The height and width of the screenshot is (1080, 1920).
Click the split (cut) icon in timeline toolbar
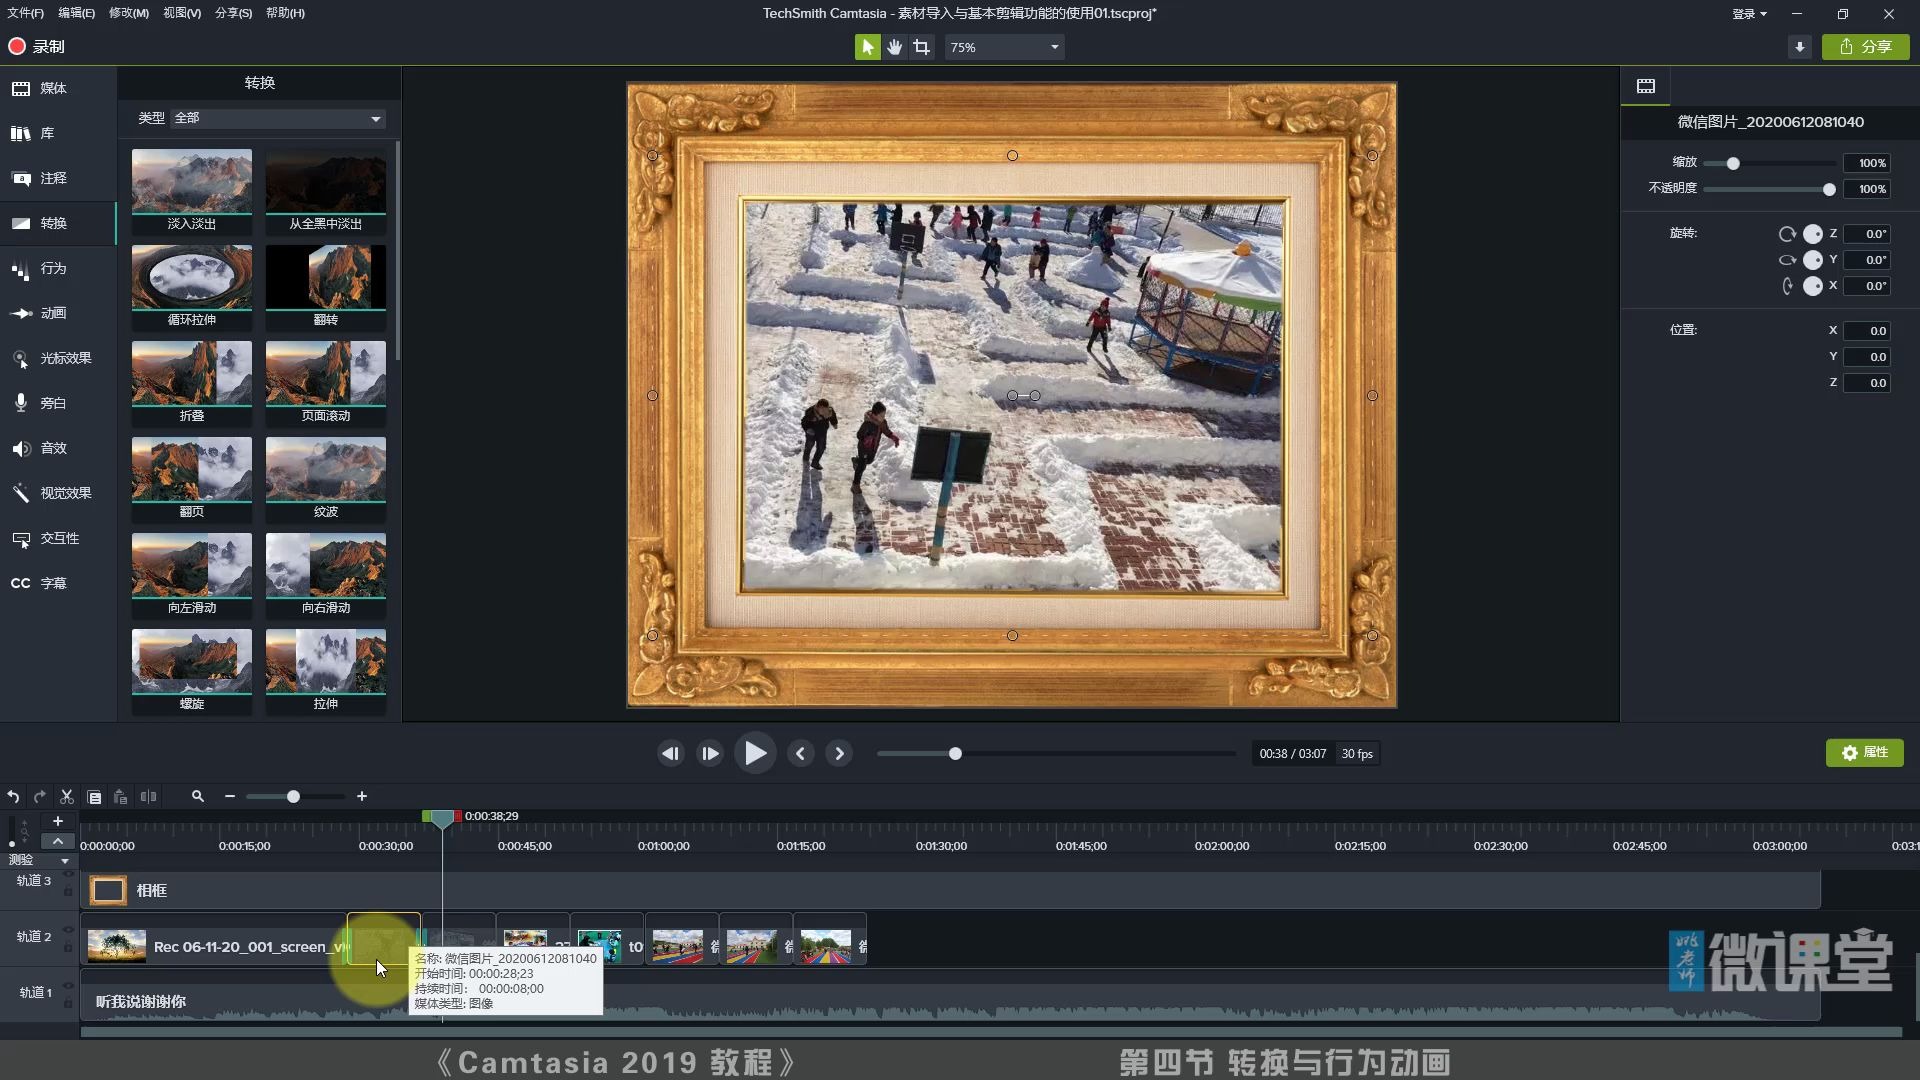[x=66, y=796]
